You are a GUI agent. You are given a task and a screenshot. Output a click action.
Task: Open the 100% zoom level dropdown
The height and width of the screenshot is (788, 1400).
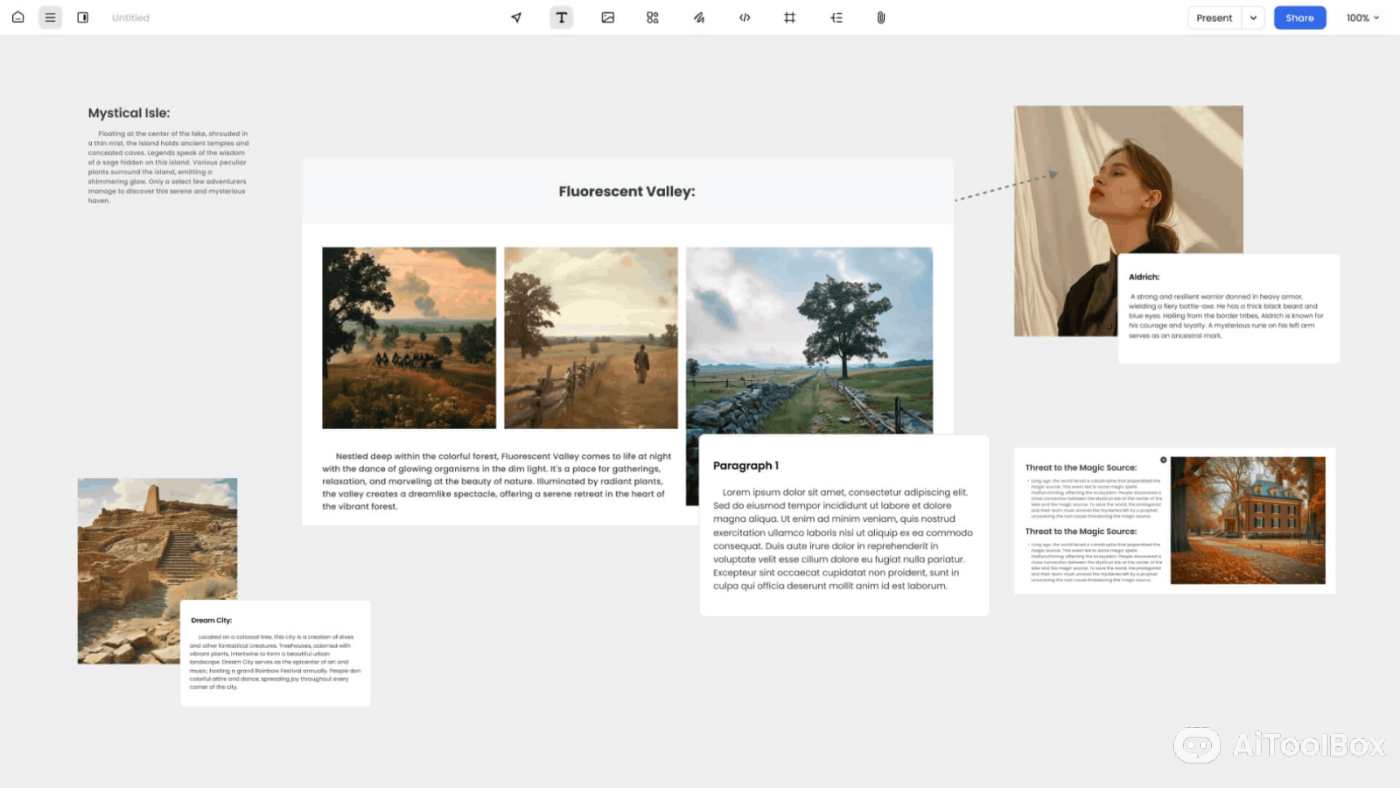[1362, 18]
